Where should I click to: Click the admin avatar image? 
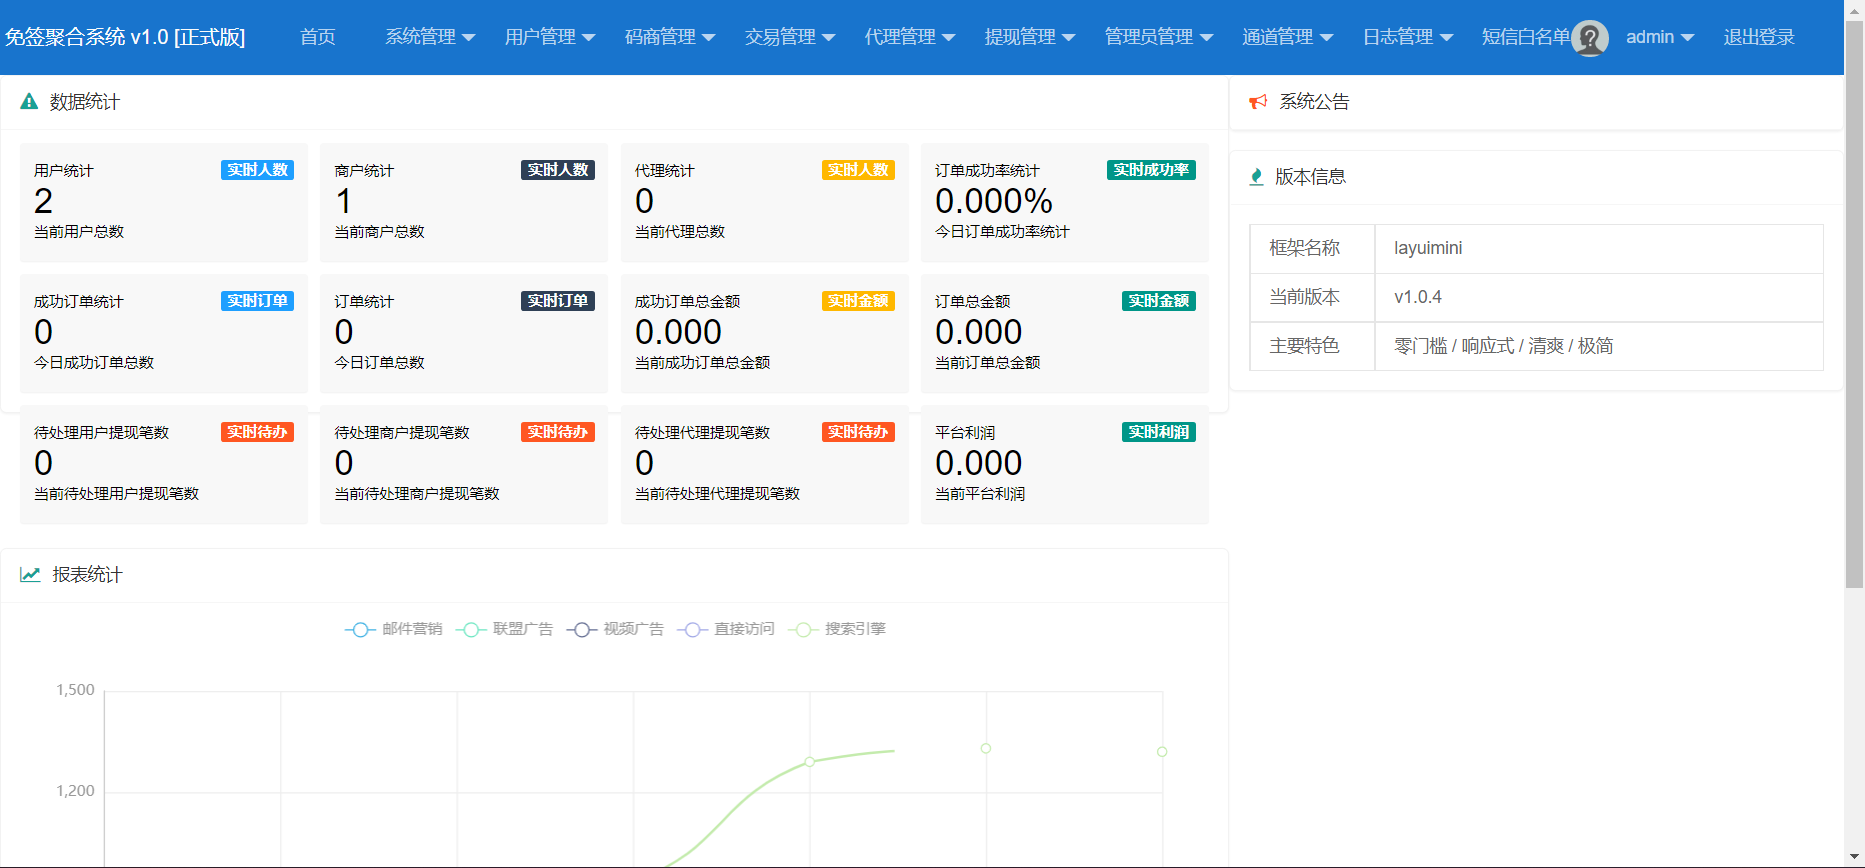click(x=1590, y=38)
